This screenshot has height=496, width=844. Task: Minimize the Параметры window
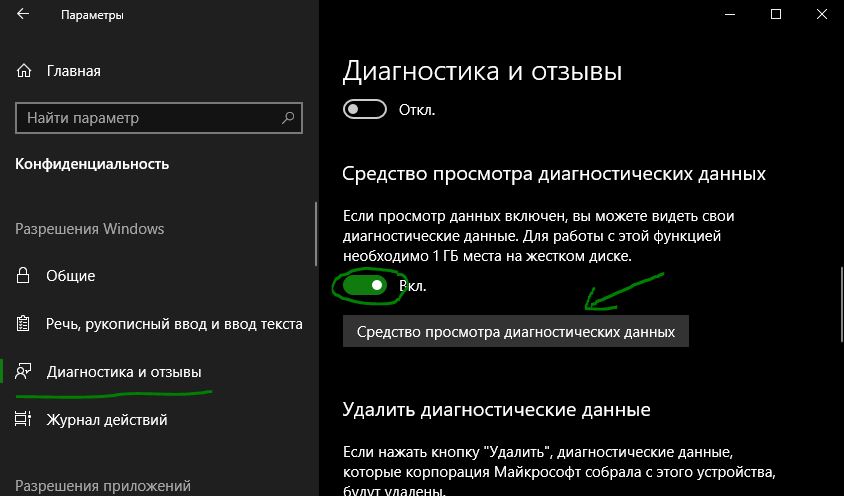click(729, 15)
